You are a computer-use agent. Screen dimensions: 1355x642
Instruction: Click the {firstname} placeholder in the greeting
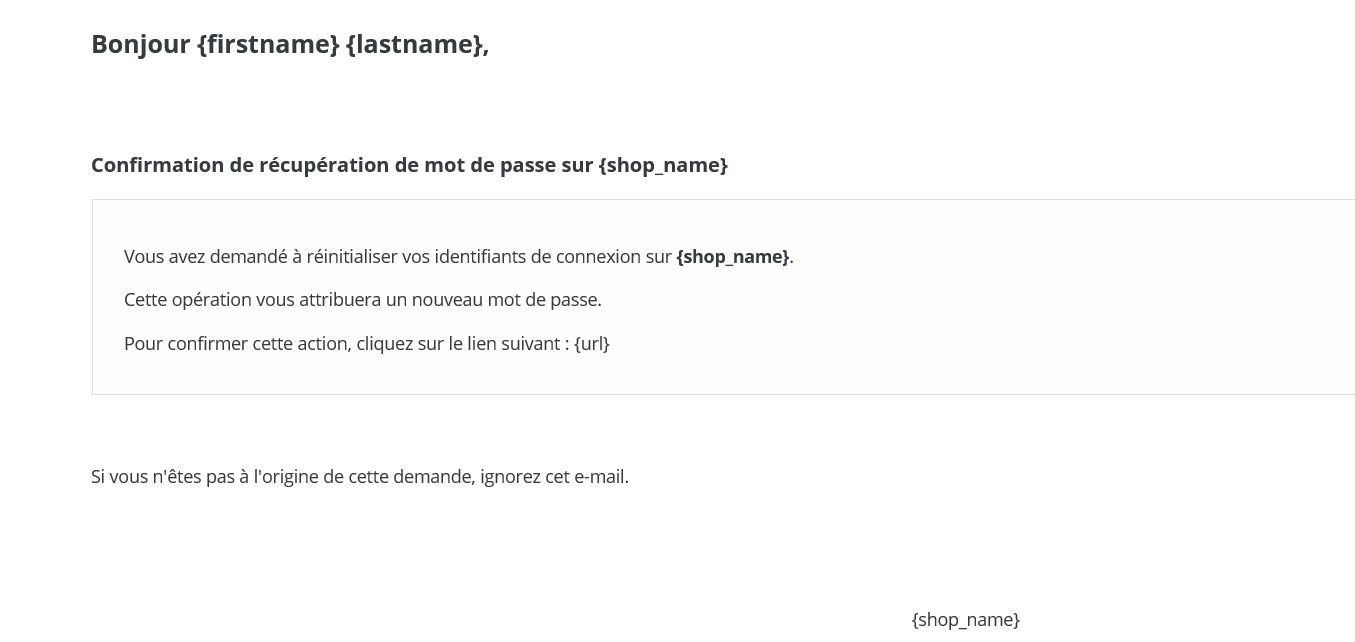coord(268,44)
